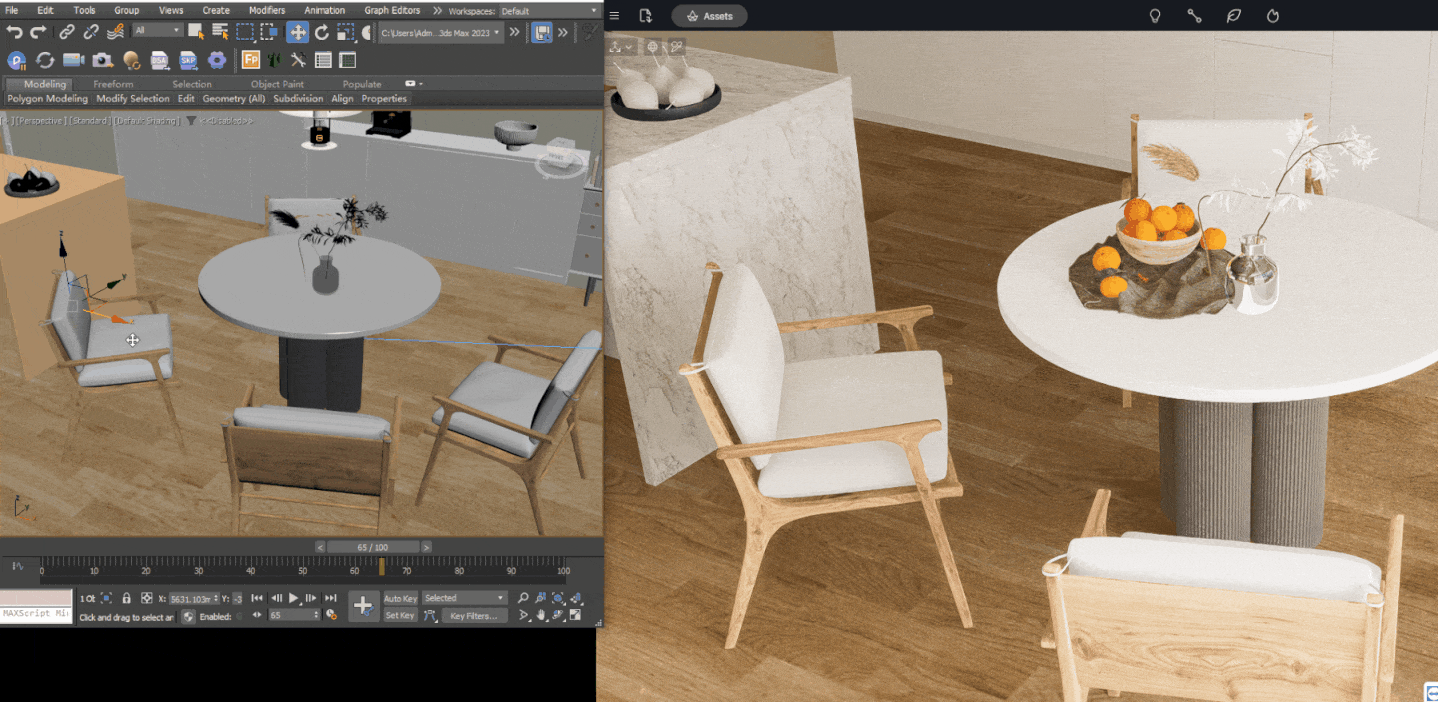The image size is (1438, 702).
Task: Click the time slider at 65 / 100
Action: tap(373, 547)
